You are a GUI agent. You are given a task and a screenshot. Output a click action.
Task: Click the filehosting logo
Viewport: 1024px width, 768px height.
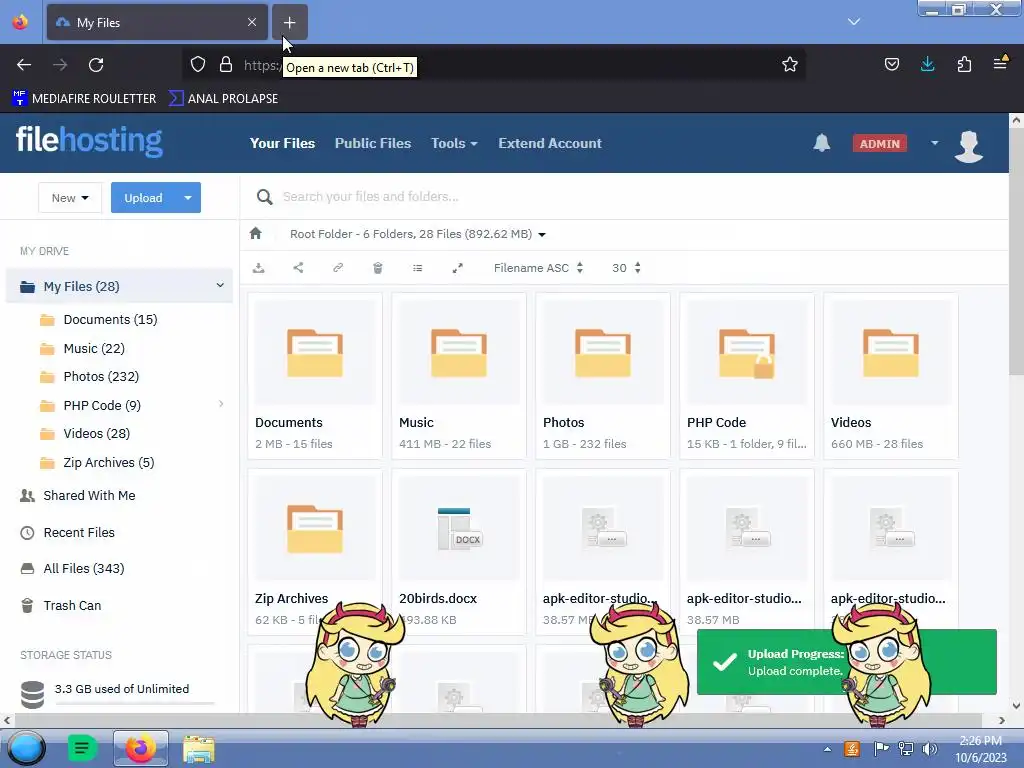coord(89,140)
